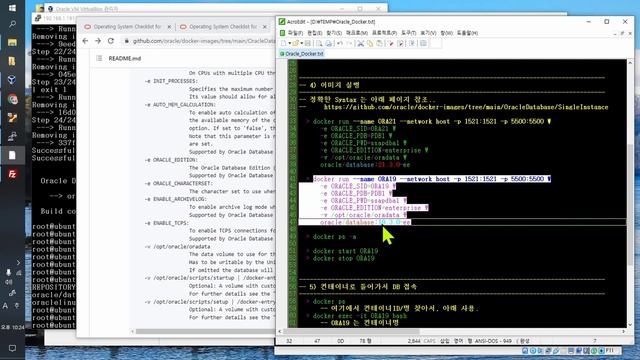
Task: Click the Find pencil-like icon in AcroEdit toolbar
Action: pos(391,43)
